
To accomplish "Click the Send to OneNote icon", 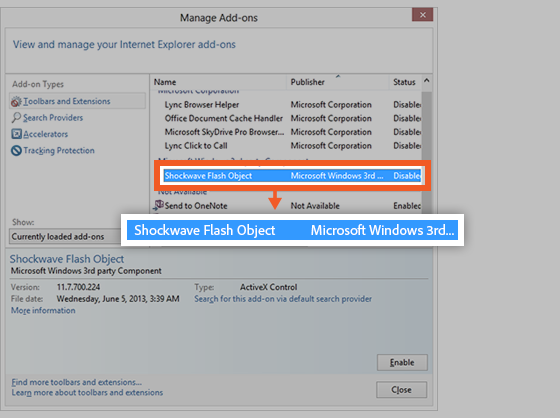I will [159, 205].
